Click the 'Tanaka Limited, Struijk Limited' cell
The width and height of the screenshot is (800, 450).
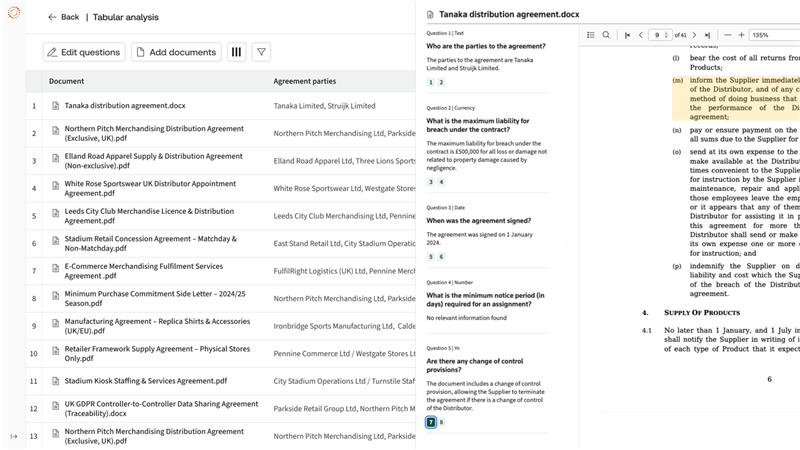[324, 106]
